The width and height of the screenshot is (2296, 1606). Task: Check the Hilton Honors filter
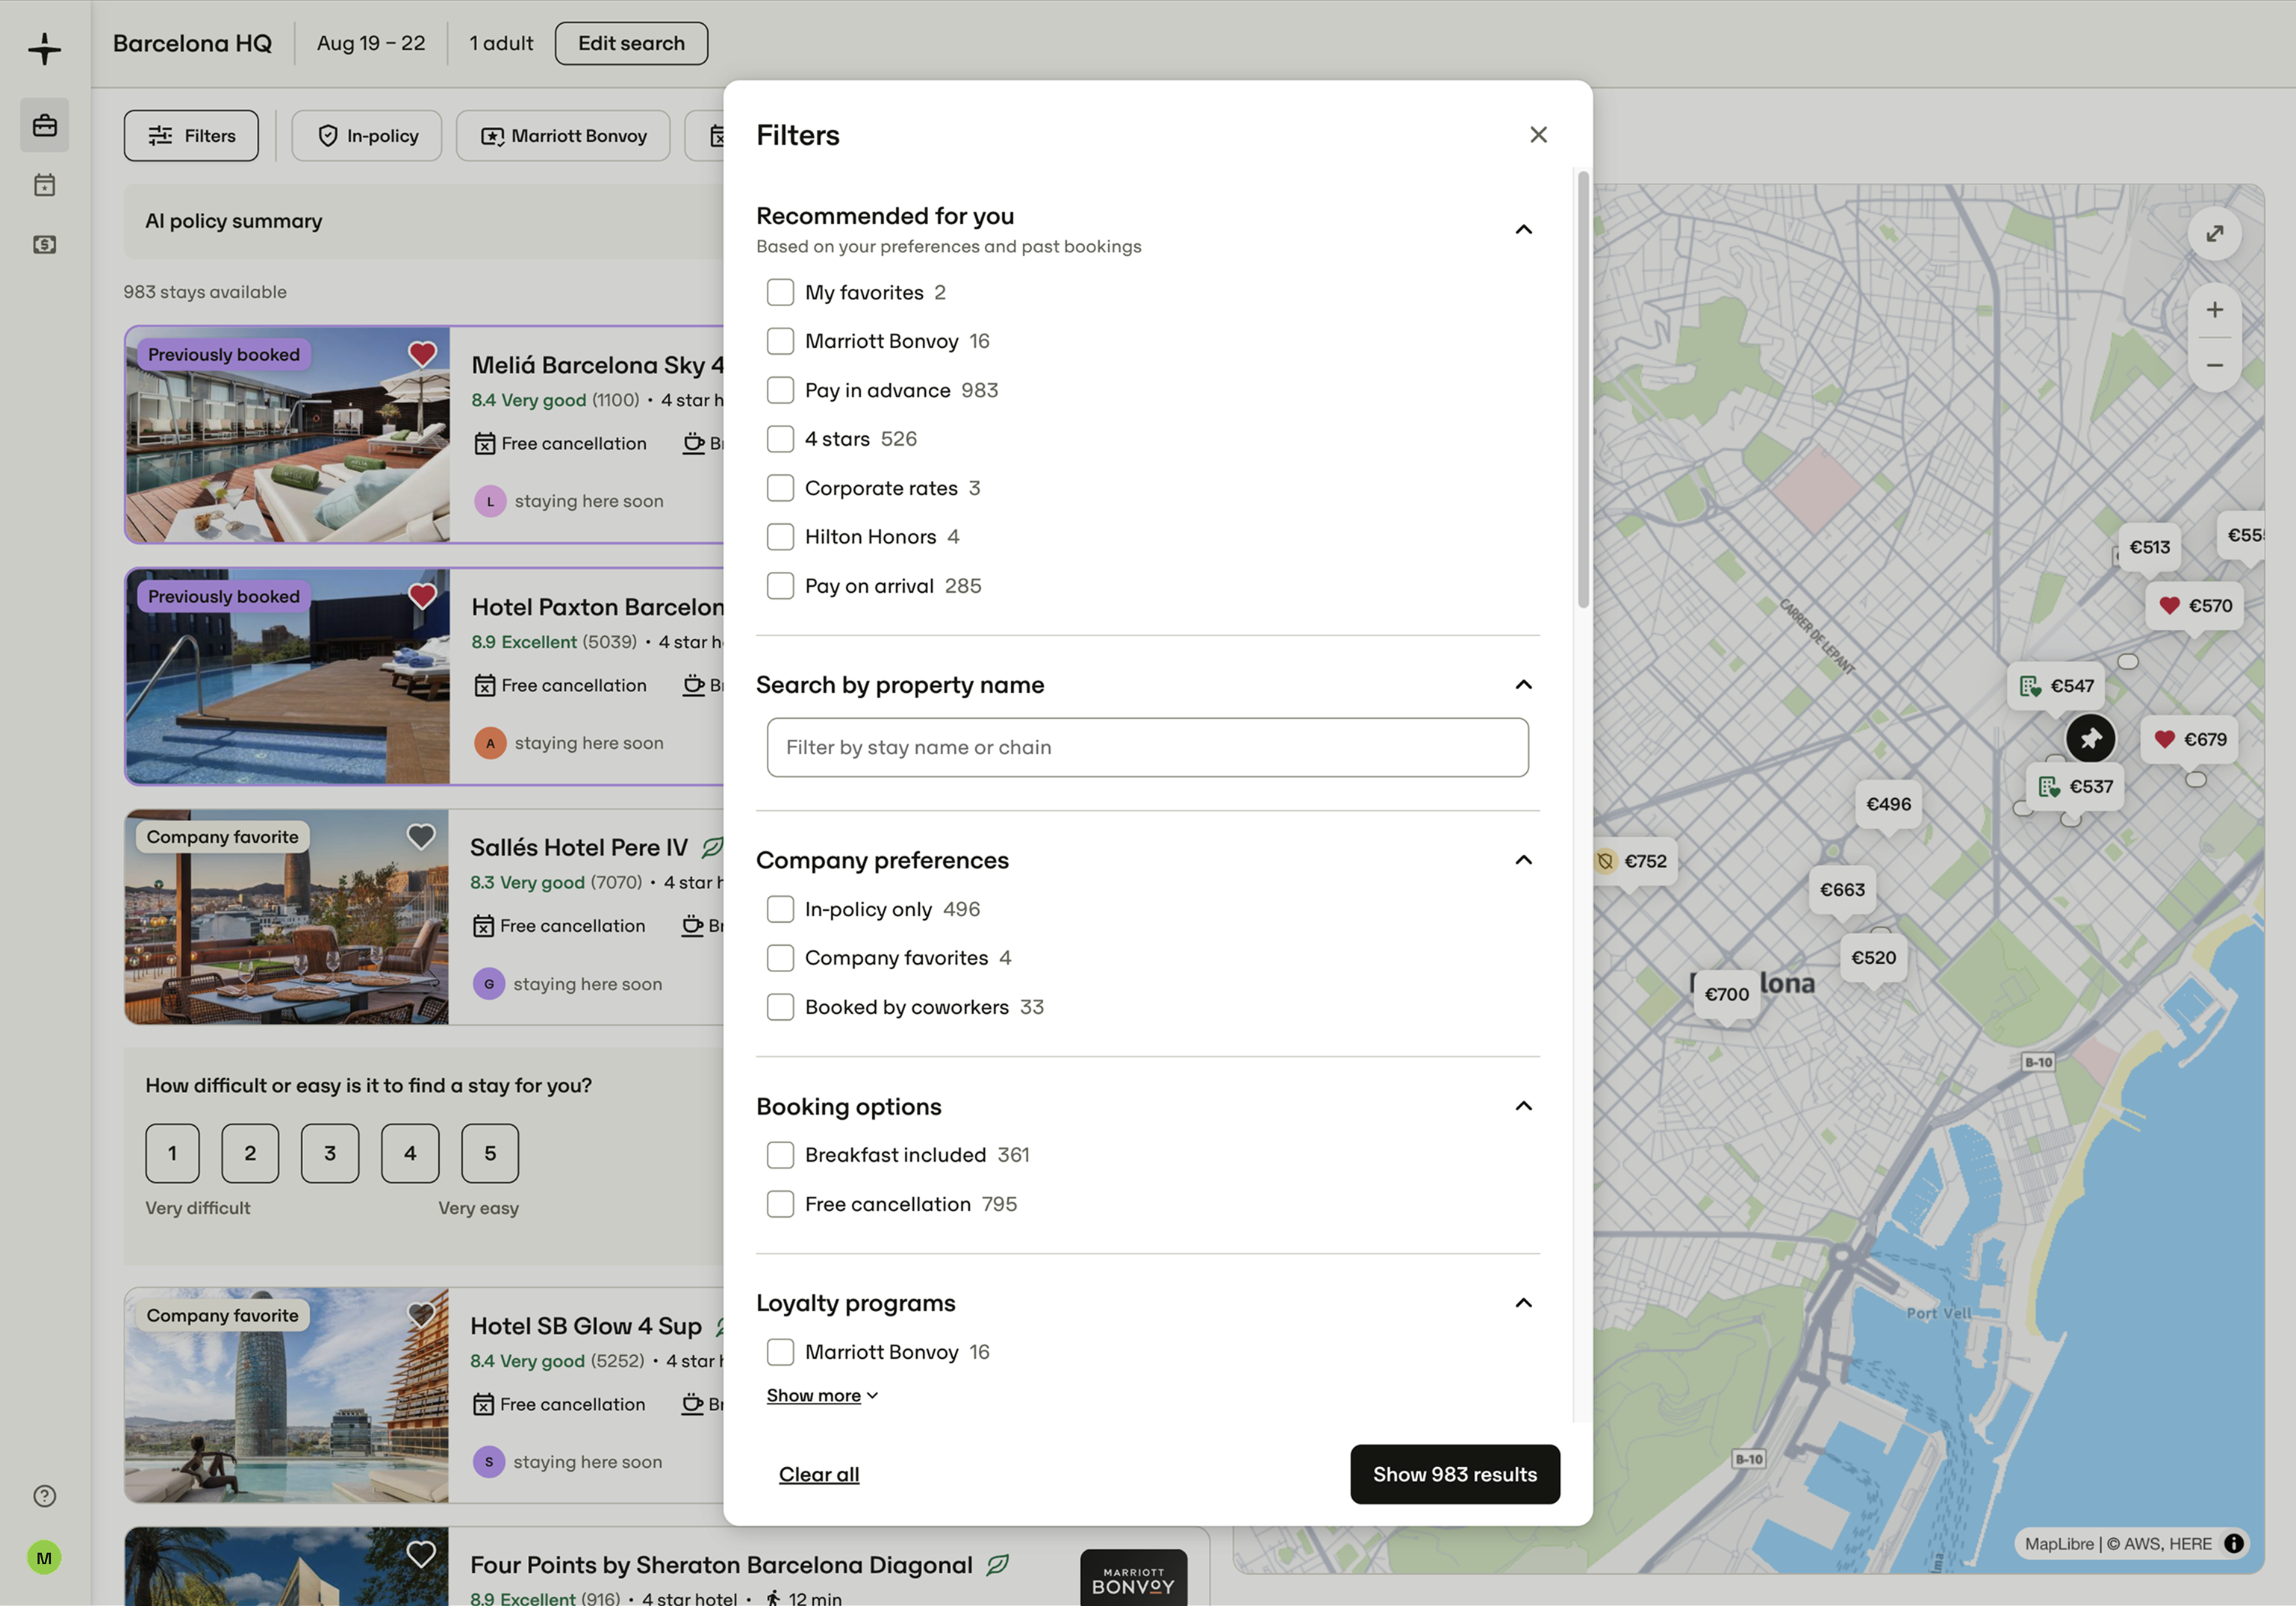pyautogui.click(x=780, y=537)
